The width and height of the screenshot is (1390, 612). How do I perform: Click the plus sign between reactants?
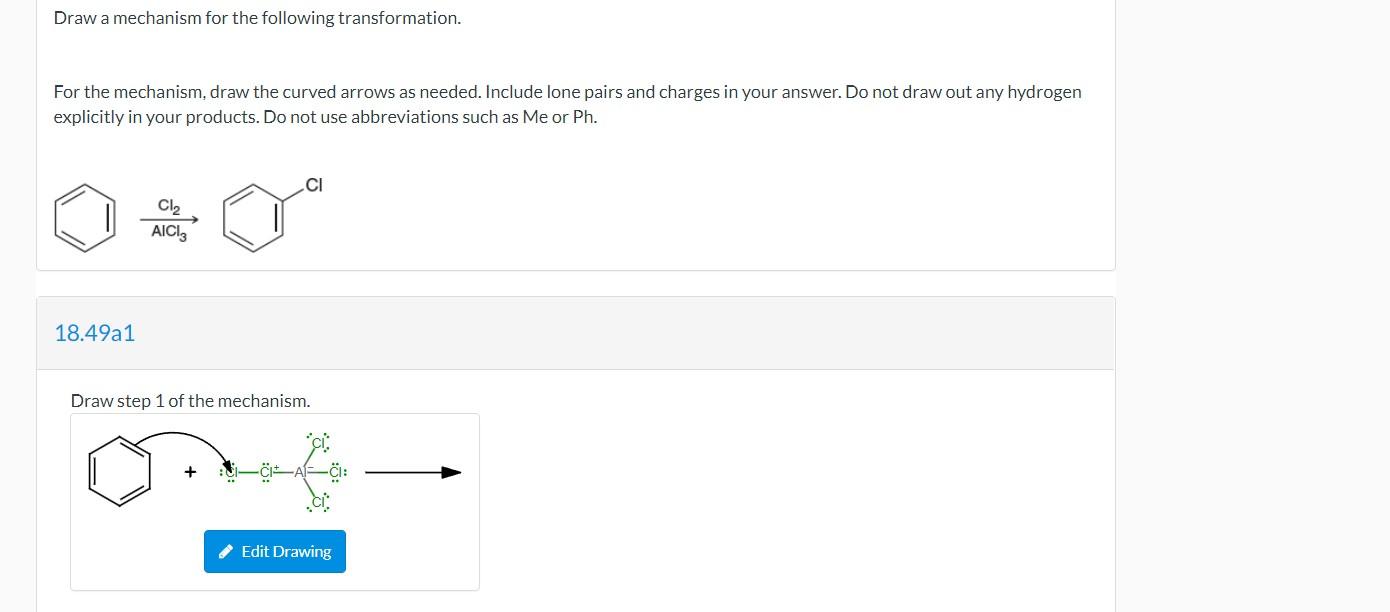(189, 471)
